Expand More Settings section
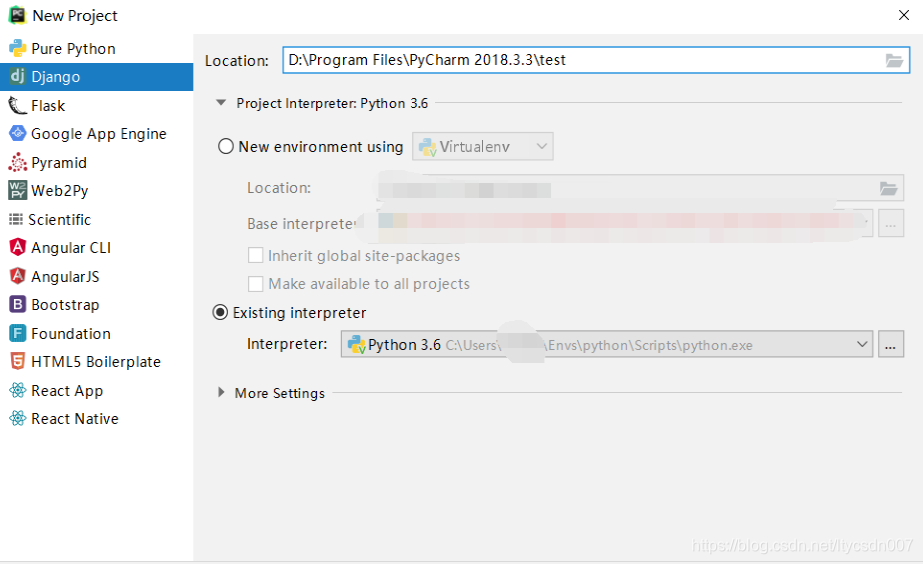This screenshot has width=923, height=564. tap(221, 392)
